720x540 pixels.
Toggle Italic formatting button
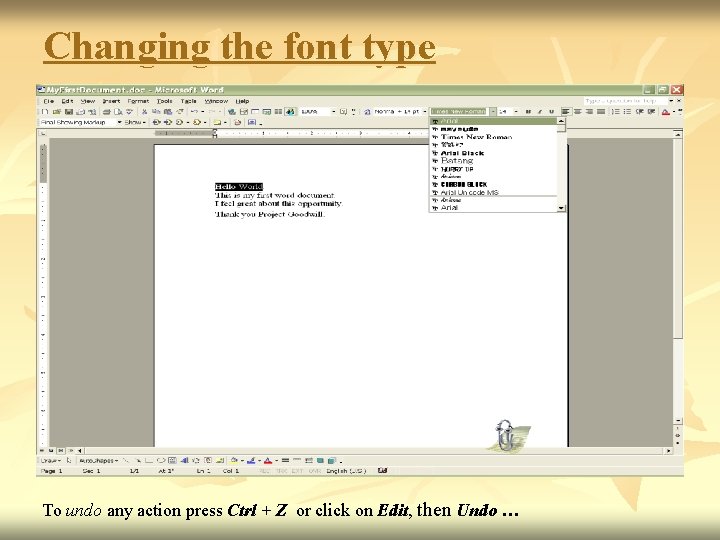540,112
